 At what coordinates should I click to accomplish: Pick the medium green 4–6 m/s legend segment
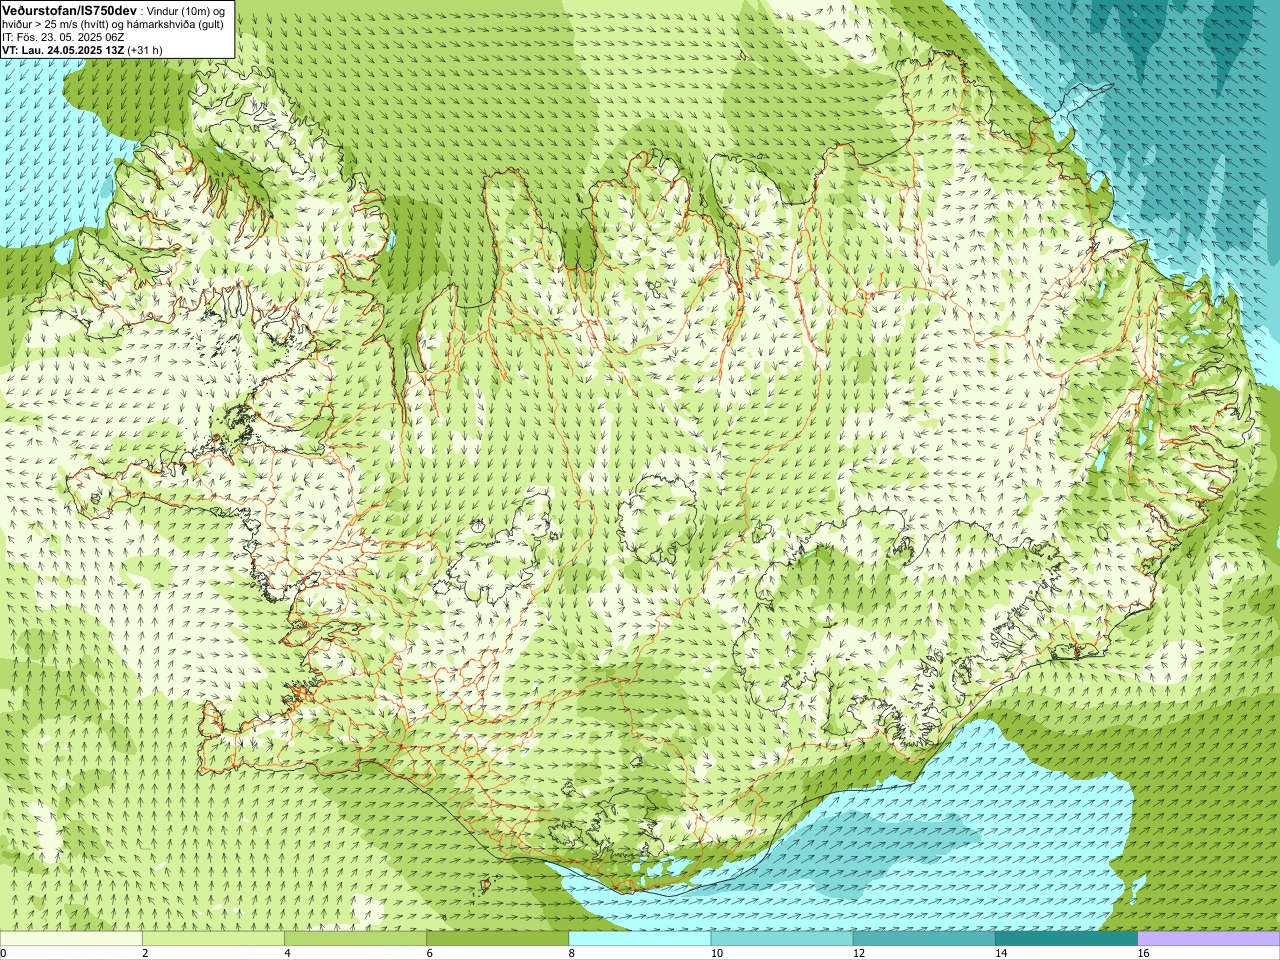point(355,939)
